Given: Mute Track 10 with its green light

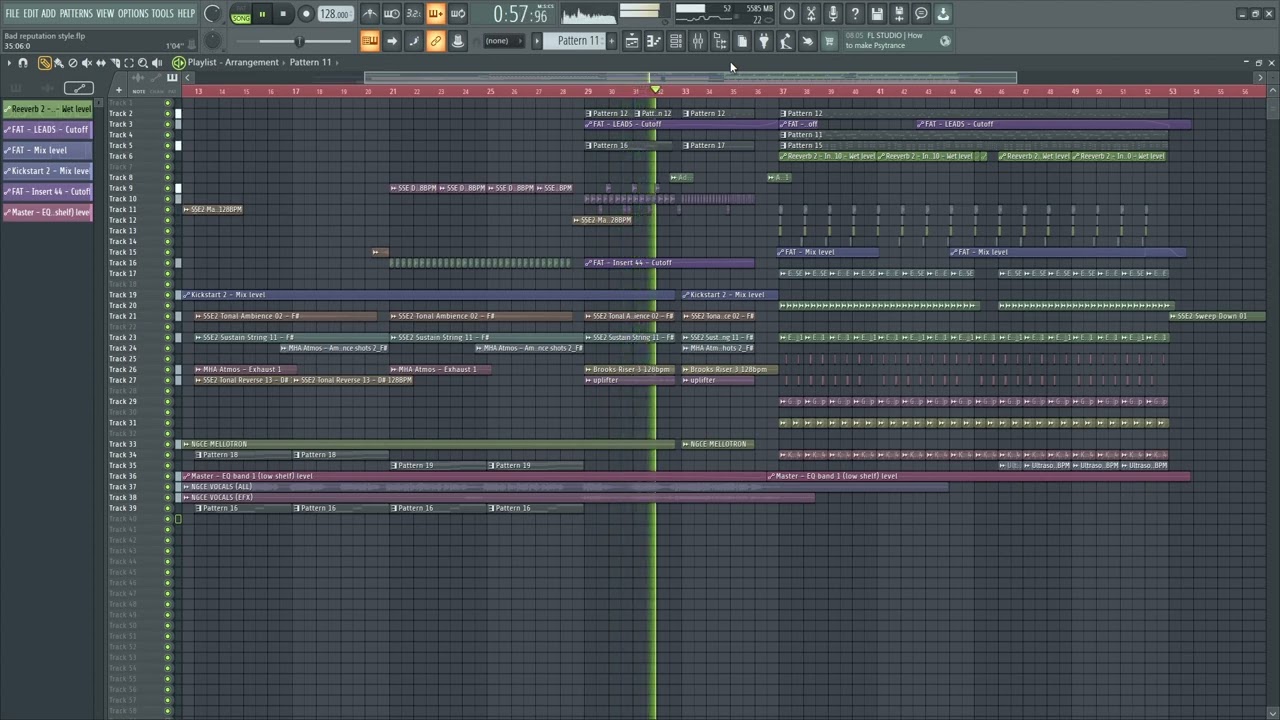Looking at the screenshot, I should [168, 199].
